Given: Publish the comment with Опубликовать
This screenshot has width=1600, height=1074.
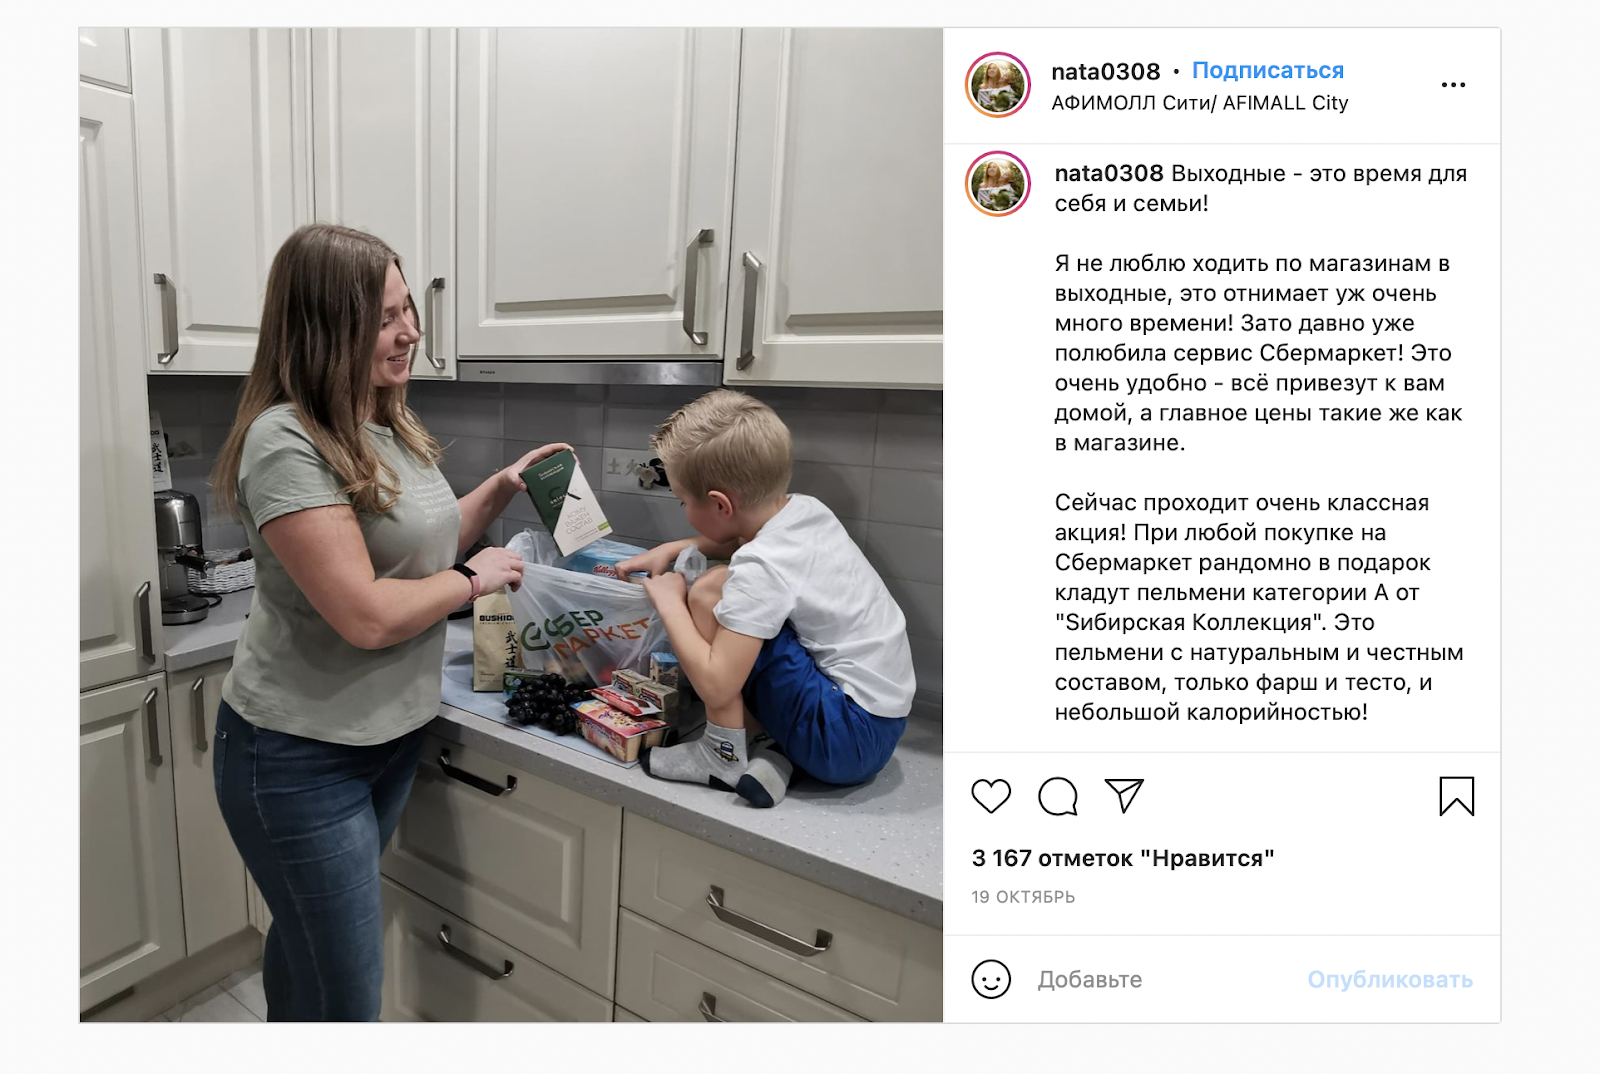Looking at the screenshot, I should click(1390, 980).
